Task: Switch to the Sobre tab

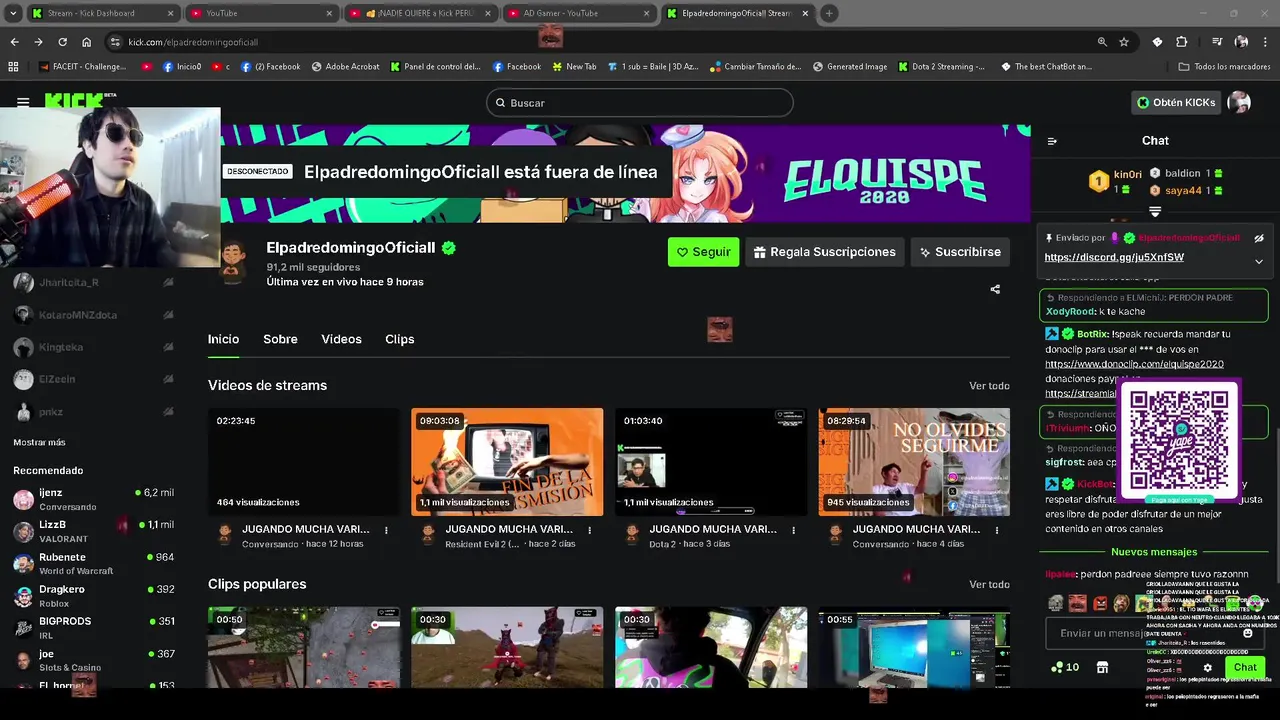Action: 280,339
